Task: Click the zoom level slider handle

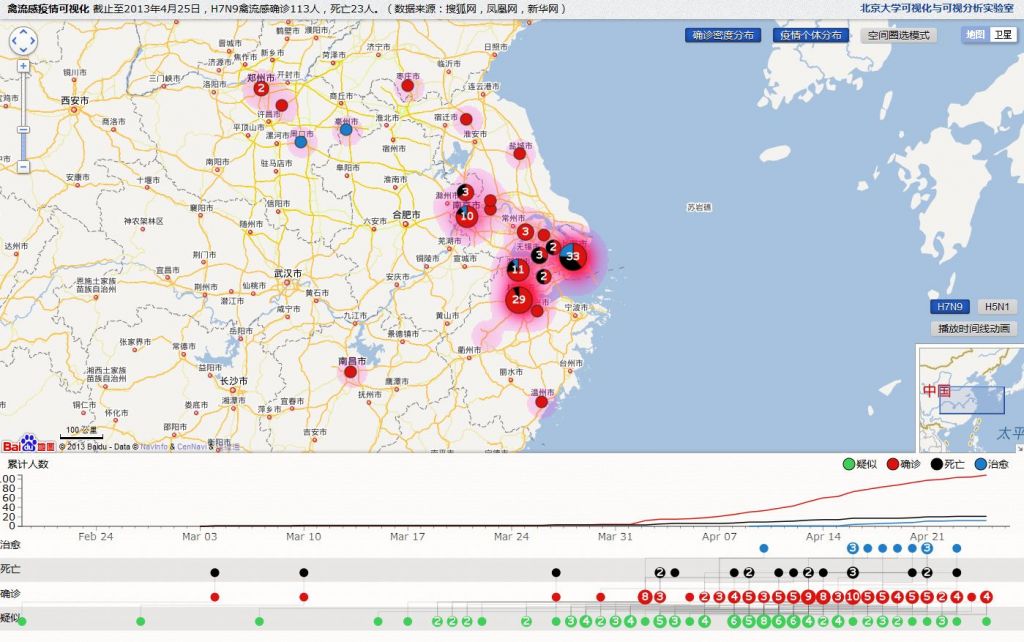Action: [23, 129]
